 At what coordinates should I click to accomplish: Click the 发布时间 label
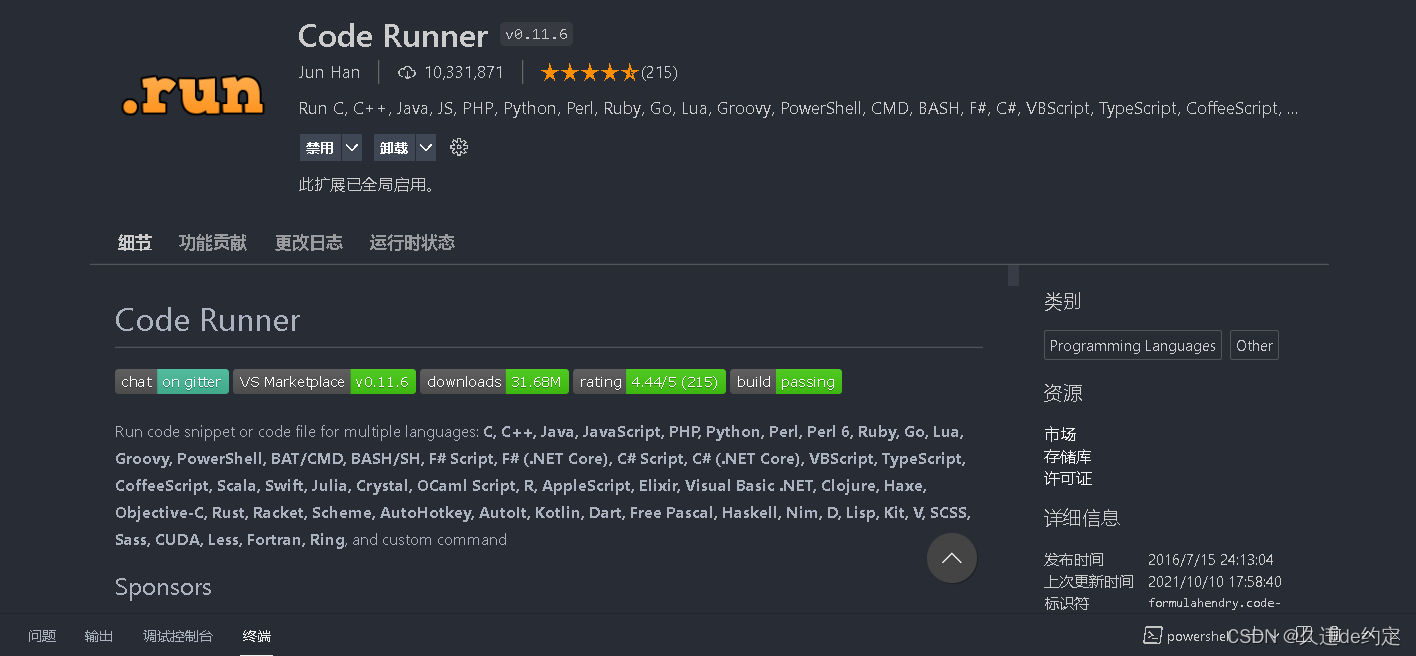pos(1074,559)
